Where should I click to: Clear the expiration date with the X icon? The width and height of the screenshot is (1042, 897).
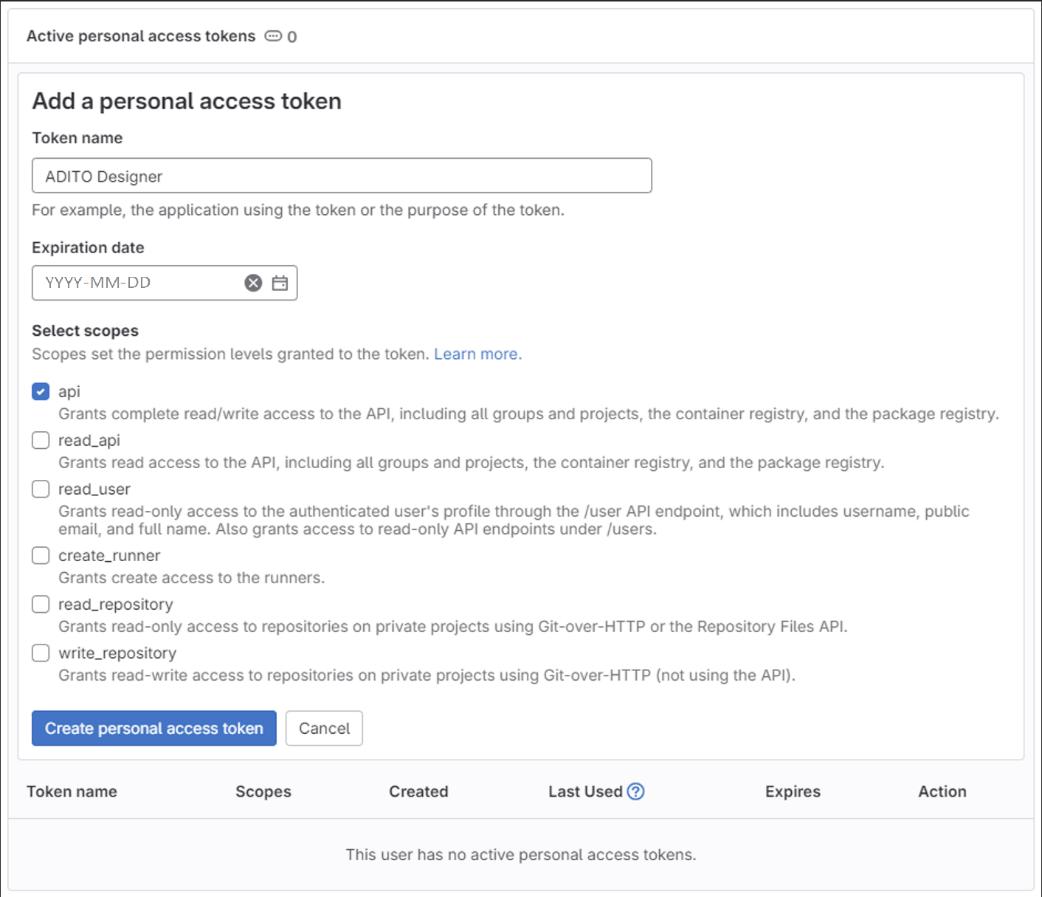point(253,283)
